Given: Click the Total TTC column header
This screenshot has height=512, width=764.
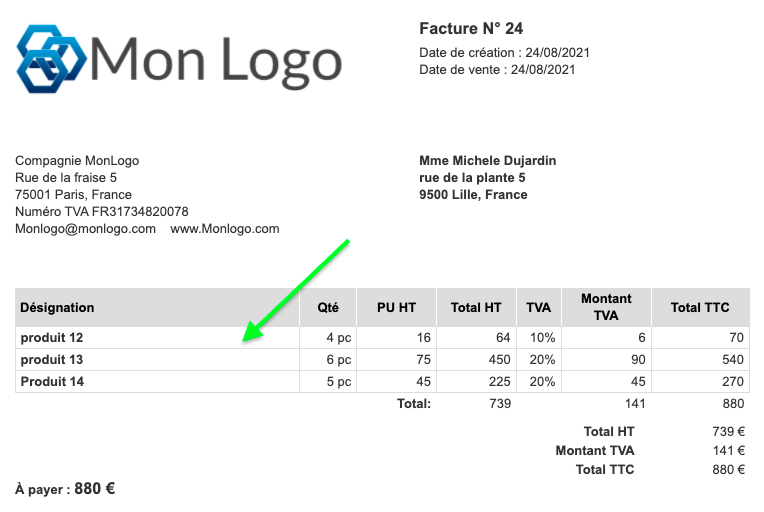Looking at the screenshot, I should point(700,308).
